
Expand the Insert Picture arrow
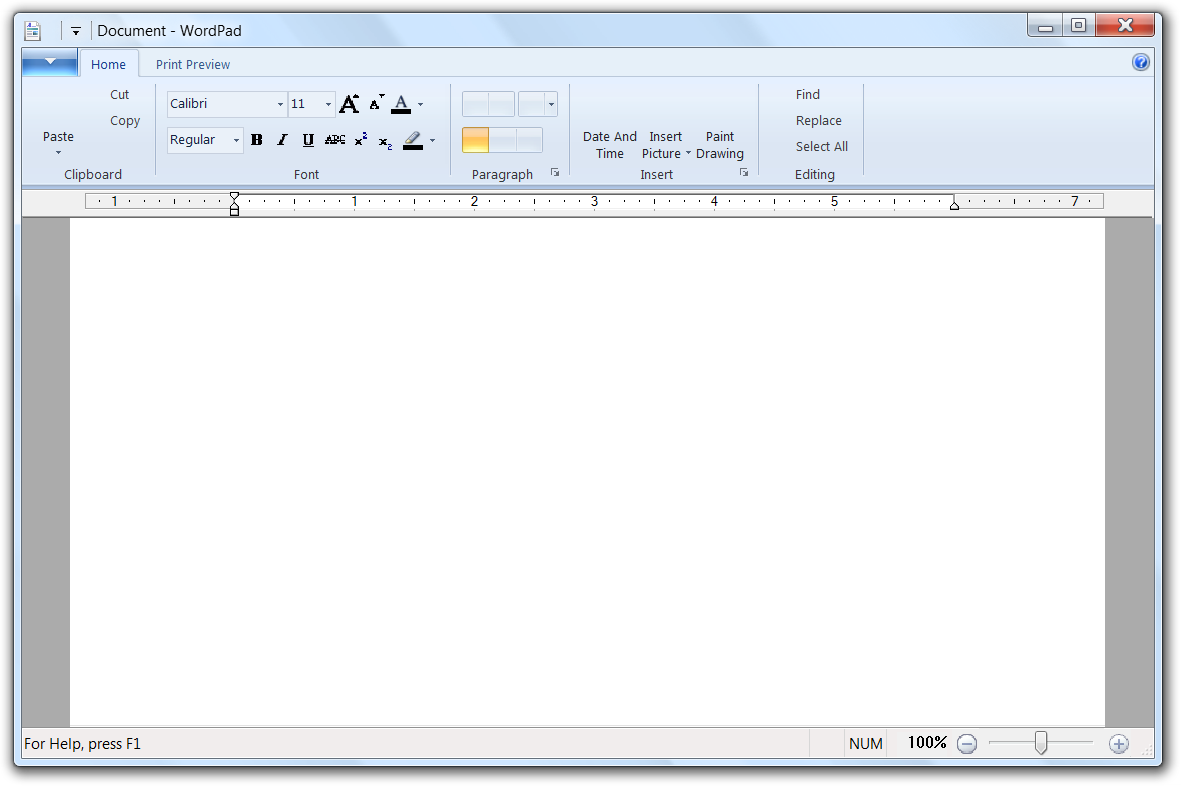688,154
